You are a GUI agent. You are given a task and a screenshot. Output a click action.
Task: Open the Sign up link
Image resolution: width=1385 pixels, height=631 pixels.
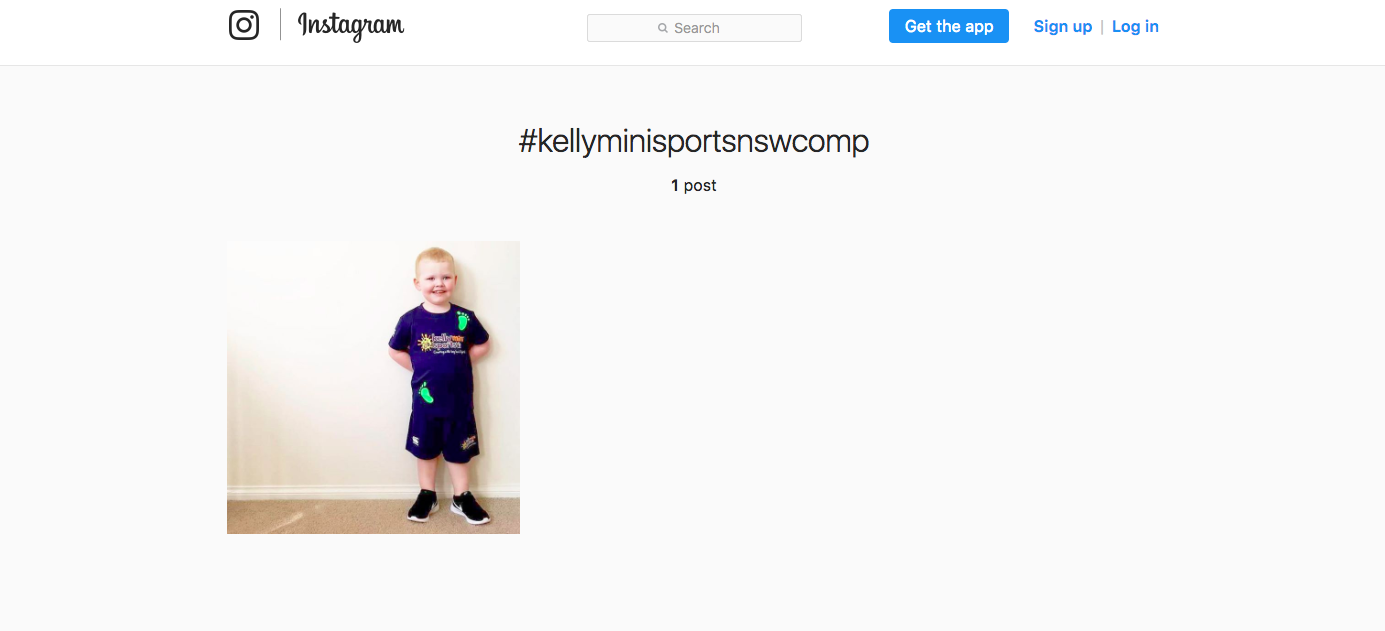tap(1063, 27)
